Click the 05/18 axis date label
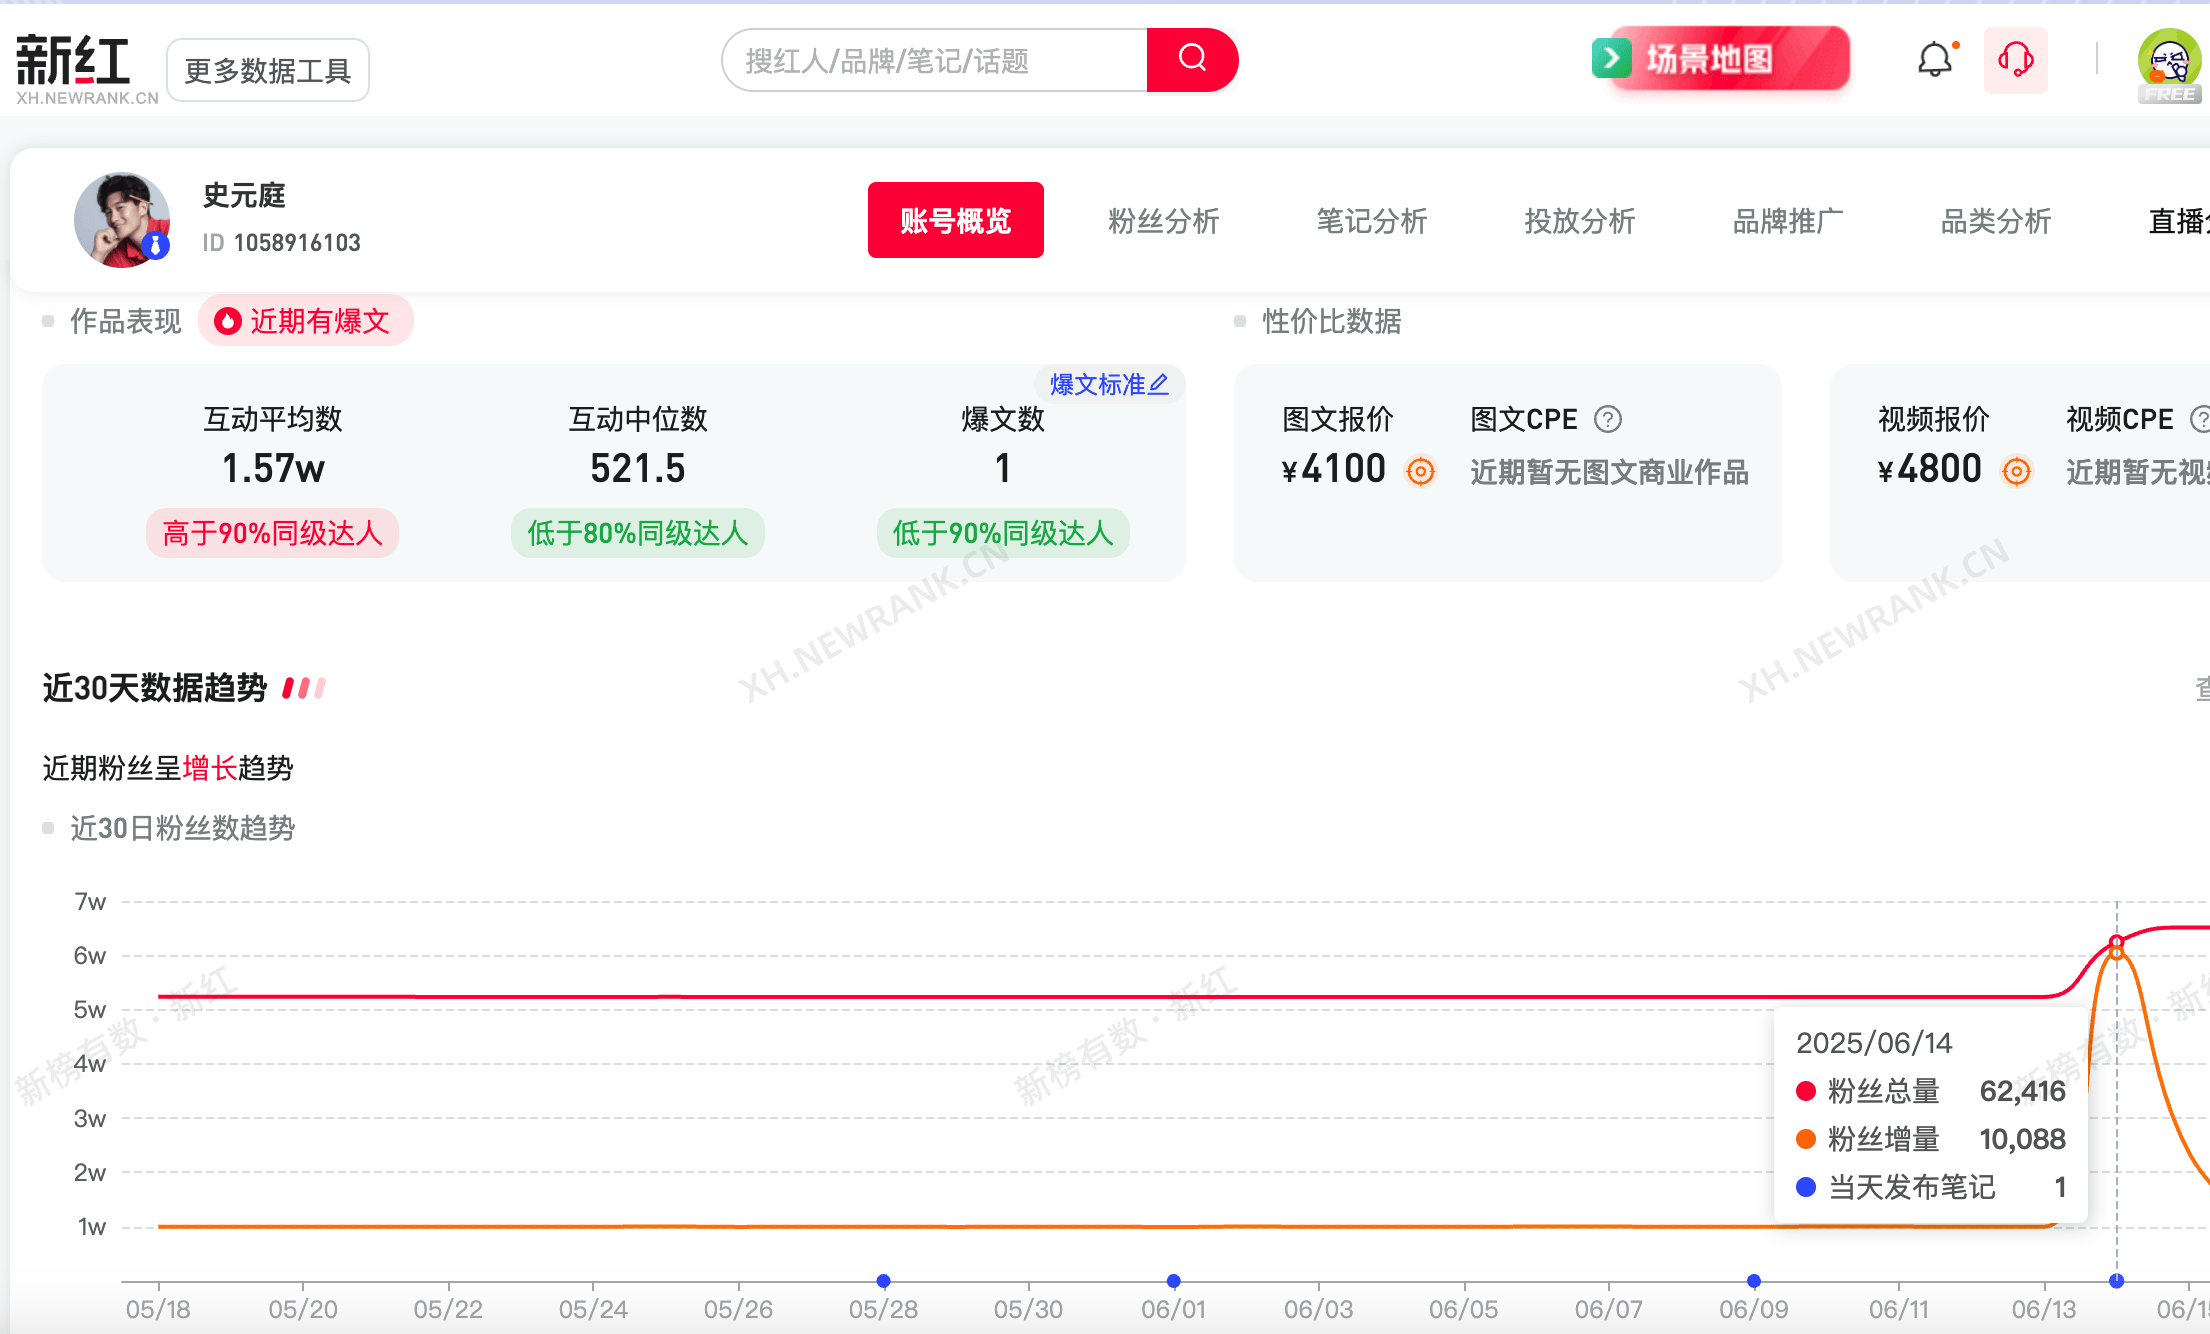Viewport: 2210px width, 1334px height. click(x=158, y=1309)
